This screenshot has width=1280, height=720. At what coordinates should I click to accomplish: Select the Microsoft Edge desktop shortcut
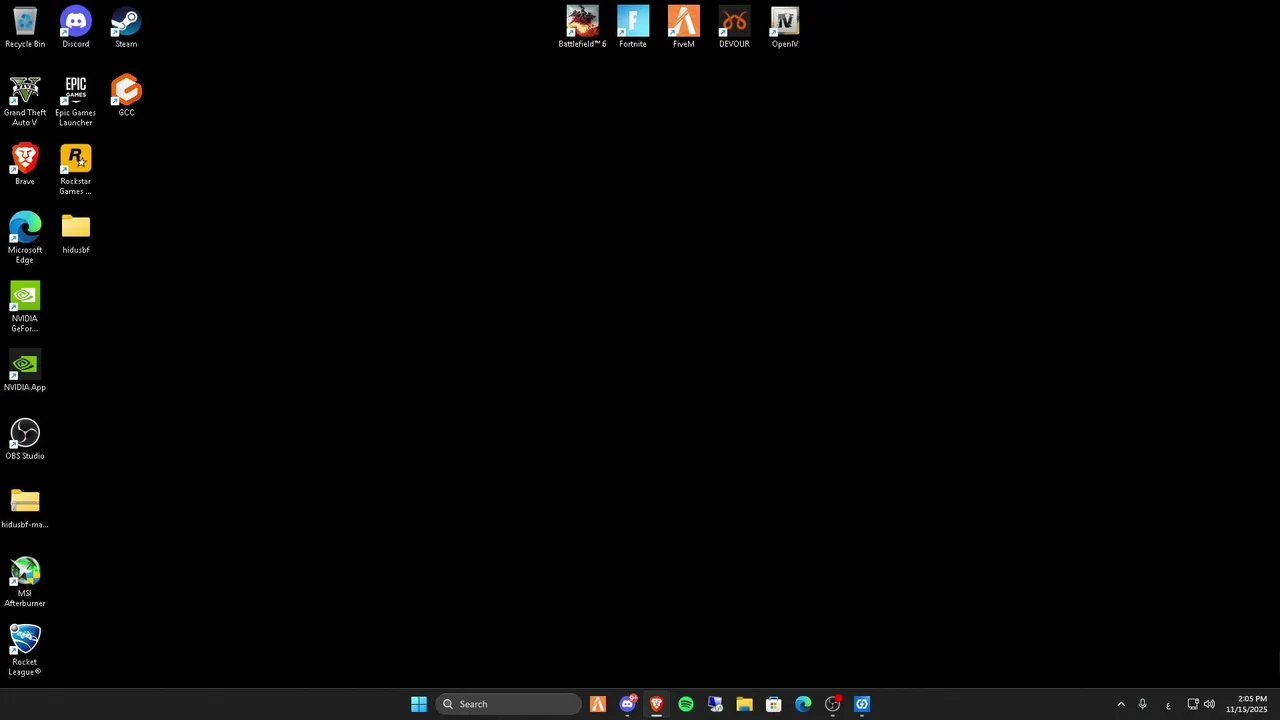click(x=25, y=238)
